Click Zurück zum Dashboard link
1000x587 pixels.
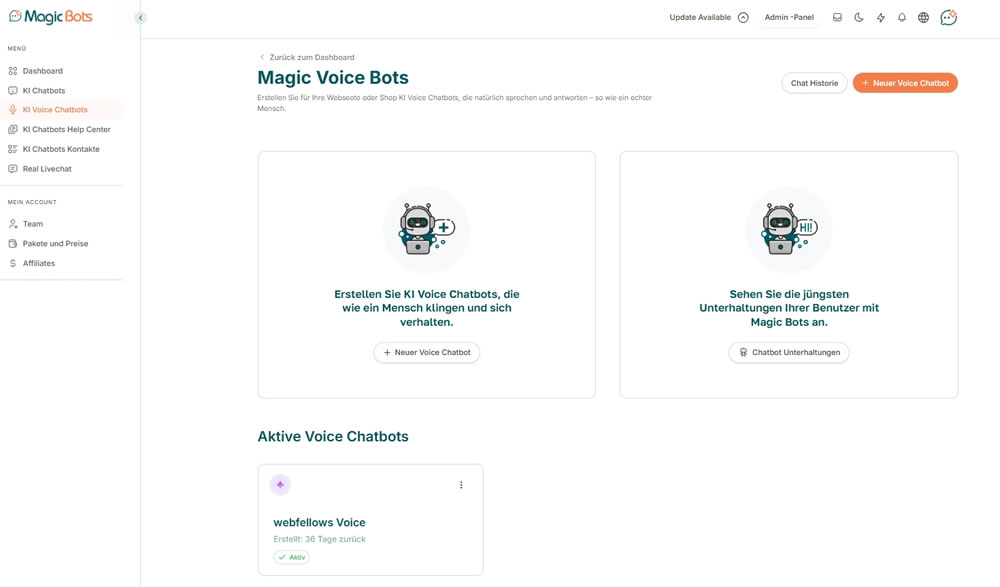click(307, 57)
